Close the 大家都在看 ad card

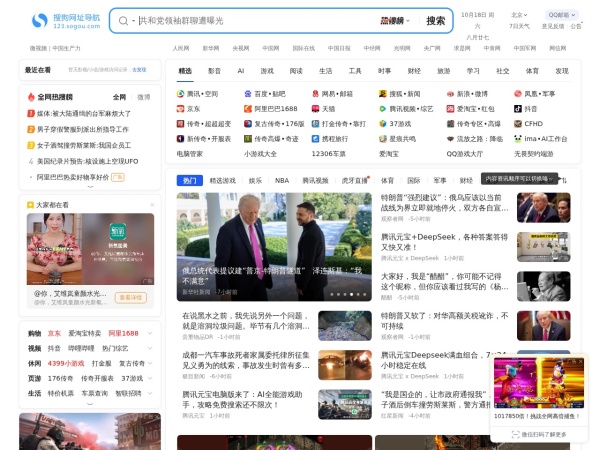[x=152, y=205]
